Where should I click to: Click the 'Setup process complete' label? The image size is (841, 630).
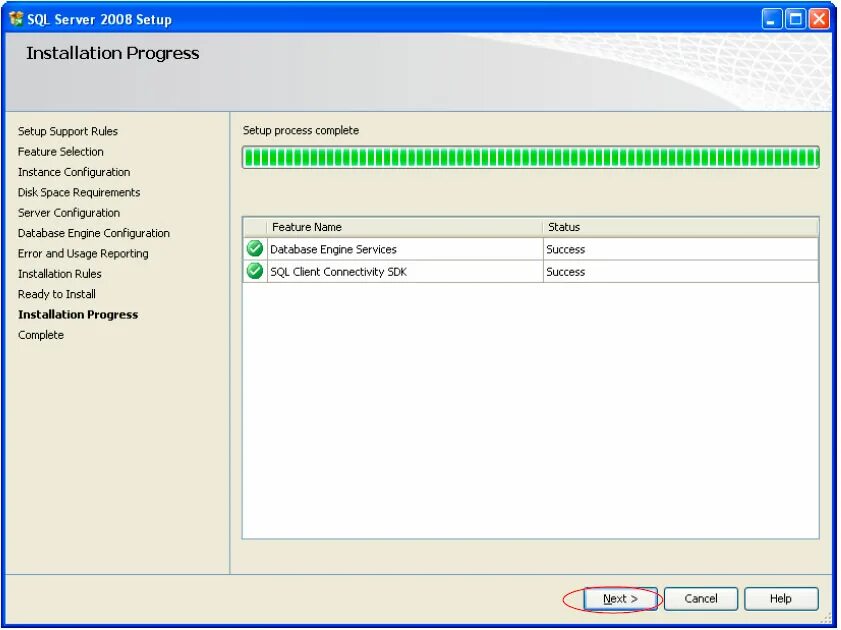[x=301, y=130]
